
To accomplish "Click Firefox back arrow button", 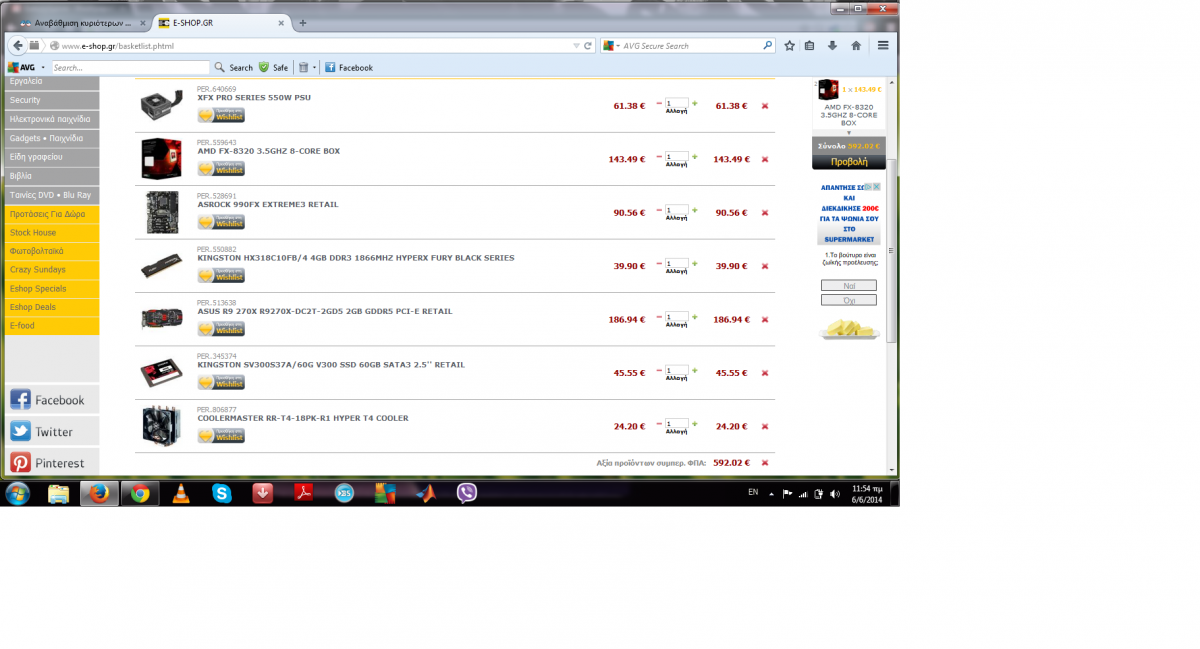I will coord(17,45).
